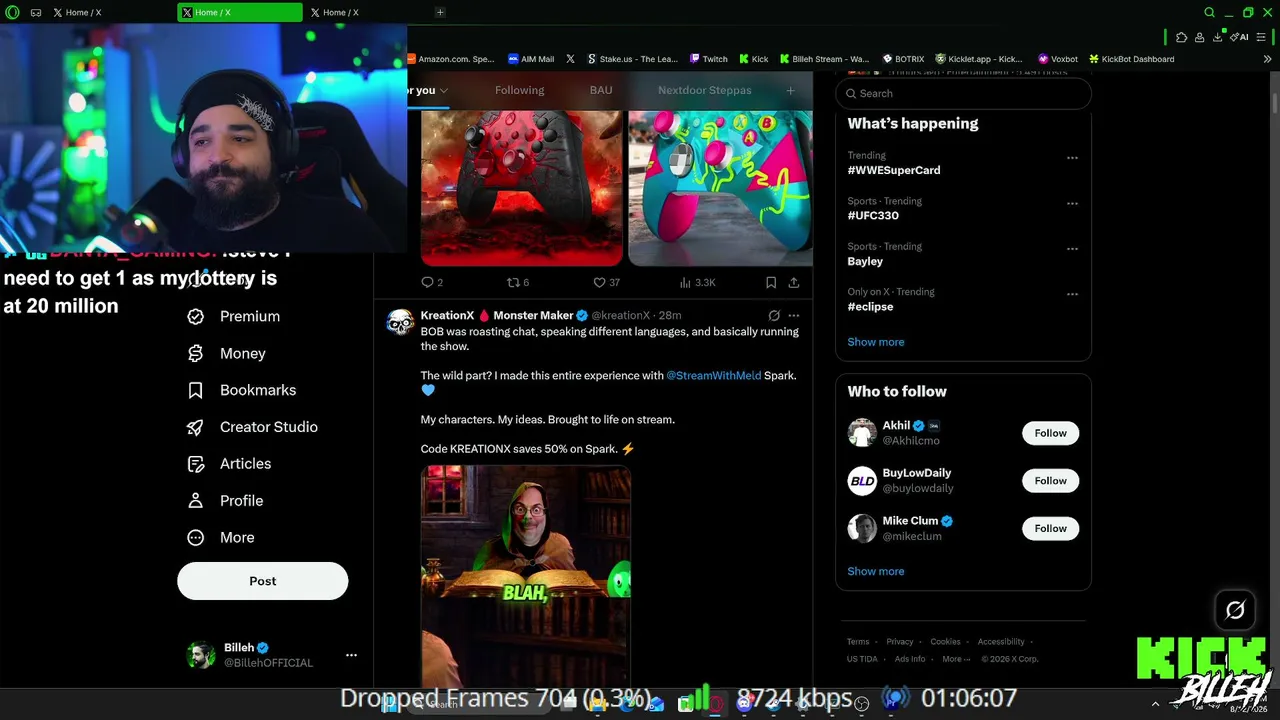The image size is (1280, 720).
Task: Open the workspaces icon beside the Opera logo
Action: [x=36, y=12]
